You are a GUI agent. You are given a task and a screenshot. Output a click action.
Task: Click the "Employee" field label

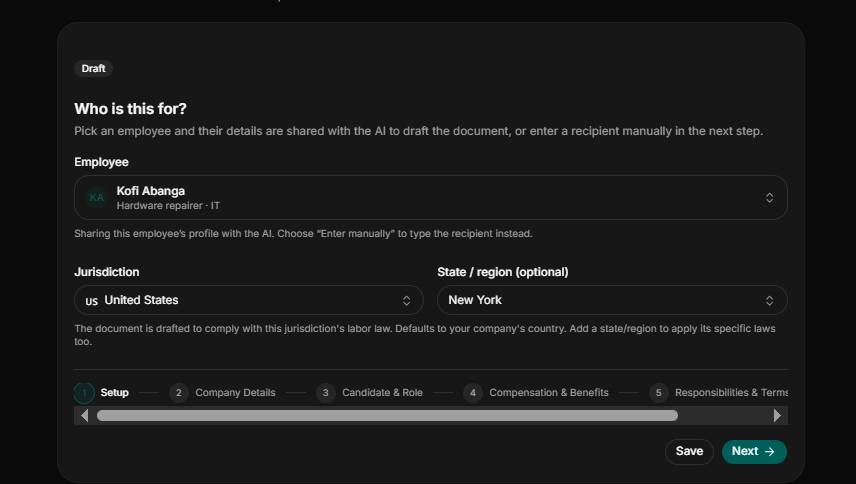(x=102, y=163)
